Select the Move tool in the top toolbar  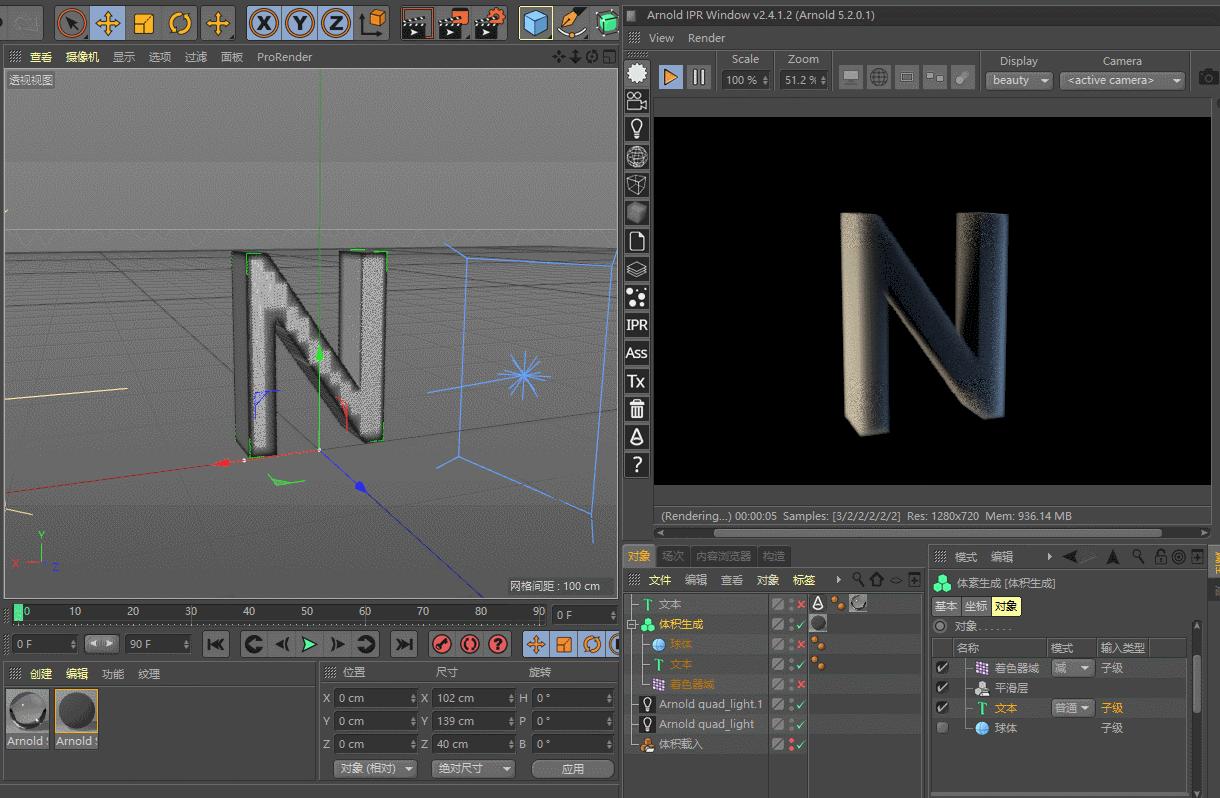[107, 22]
